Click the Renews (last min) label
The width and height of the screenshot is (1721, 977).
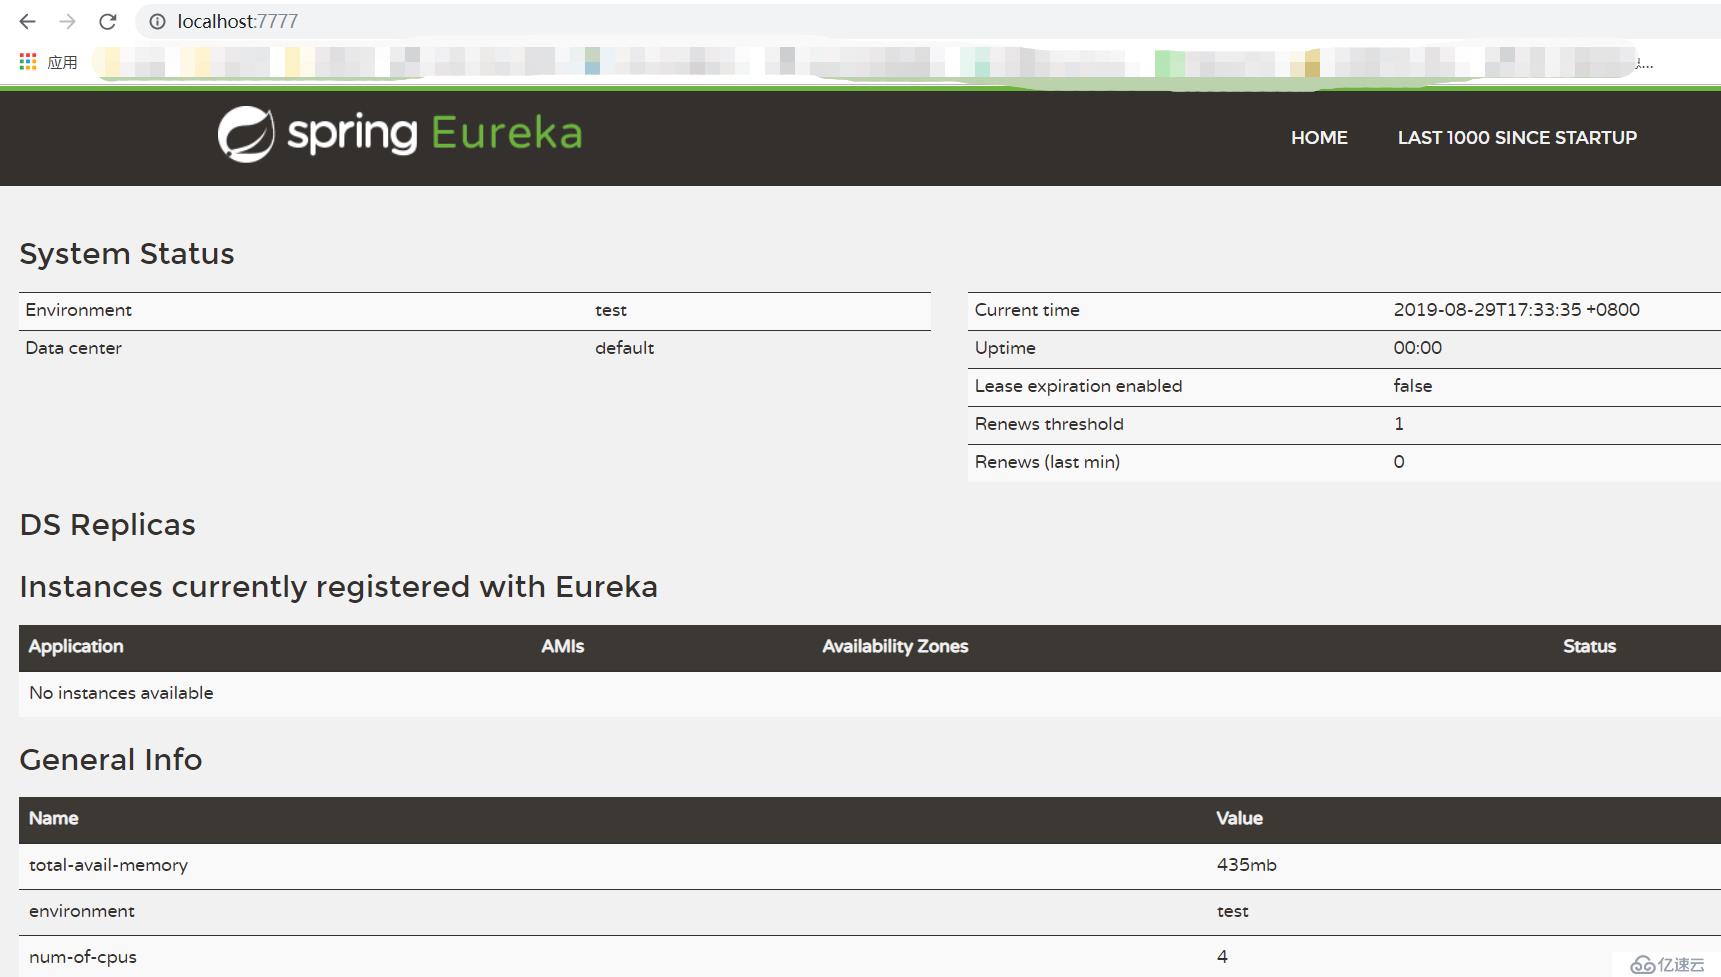[x=1047, y=462]
